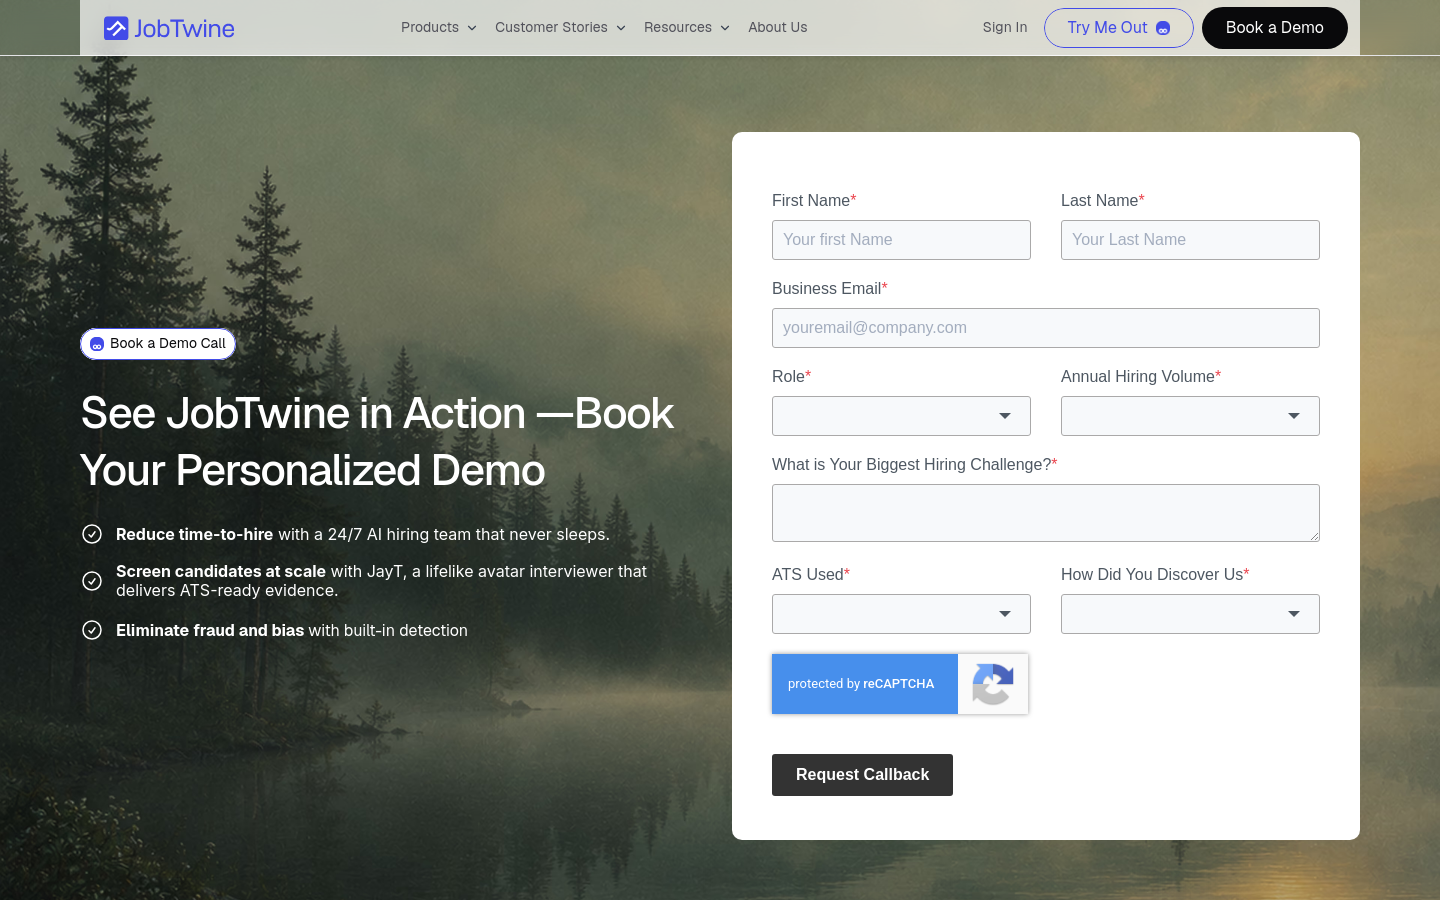The width and height of the screenshot is (1440, 900).
Task: Click the robot icon in Book a Demo Call badge
Action: [x=97, y=344]
